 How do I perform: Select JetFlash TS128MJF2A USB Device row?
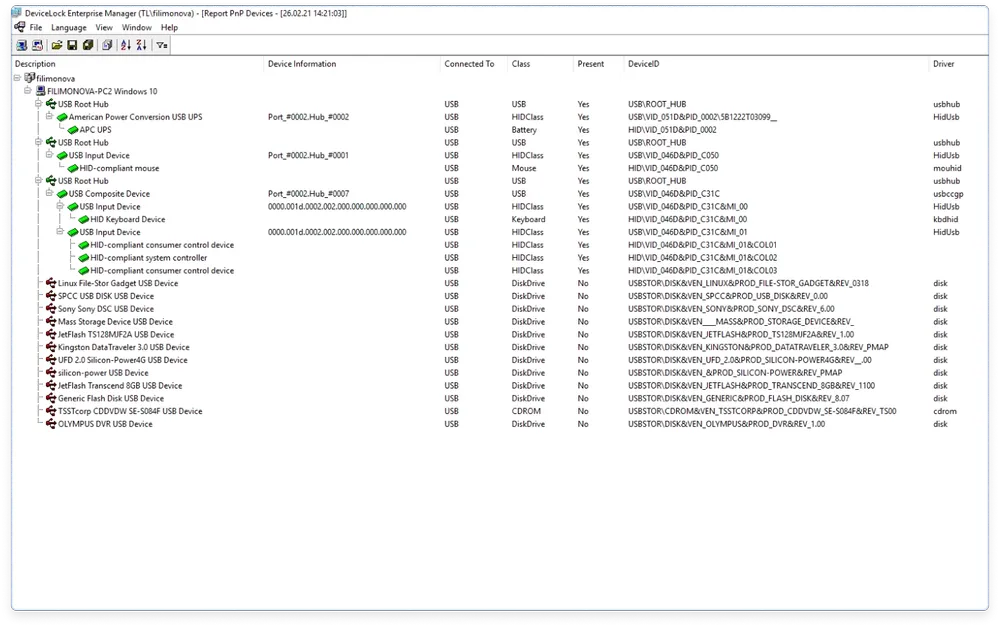click(x=500, y=334)
